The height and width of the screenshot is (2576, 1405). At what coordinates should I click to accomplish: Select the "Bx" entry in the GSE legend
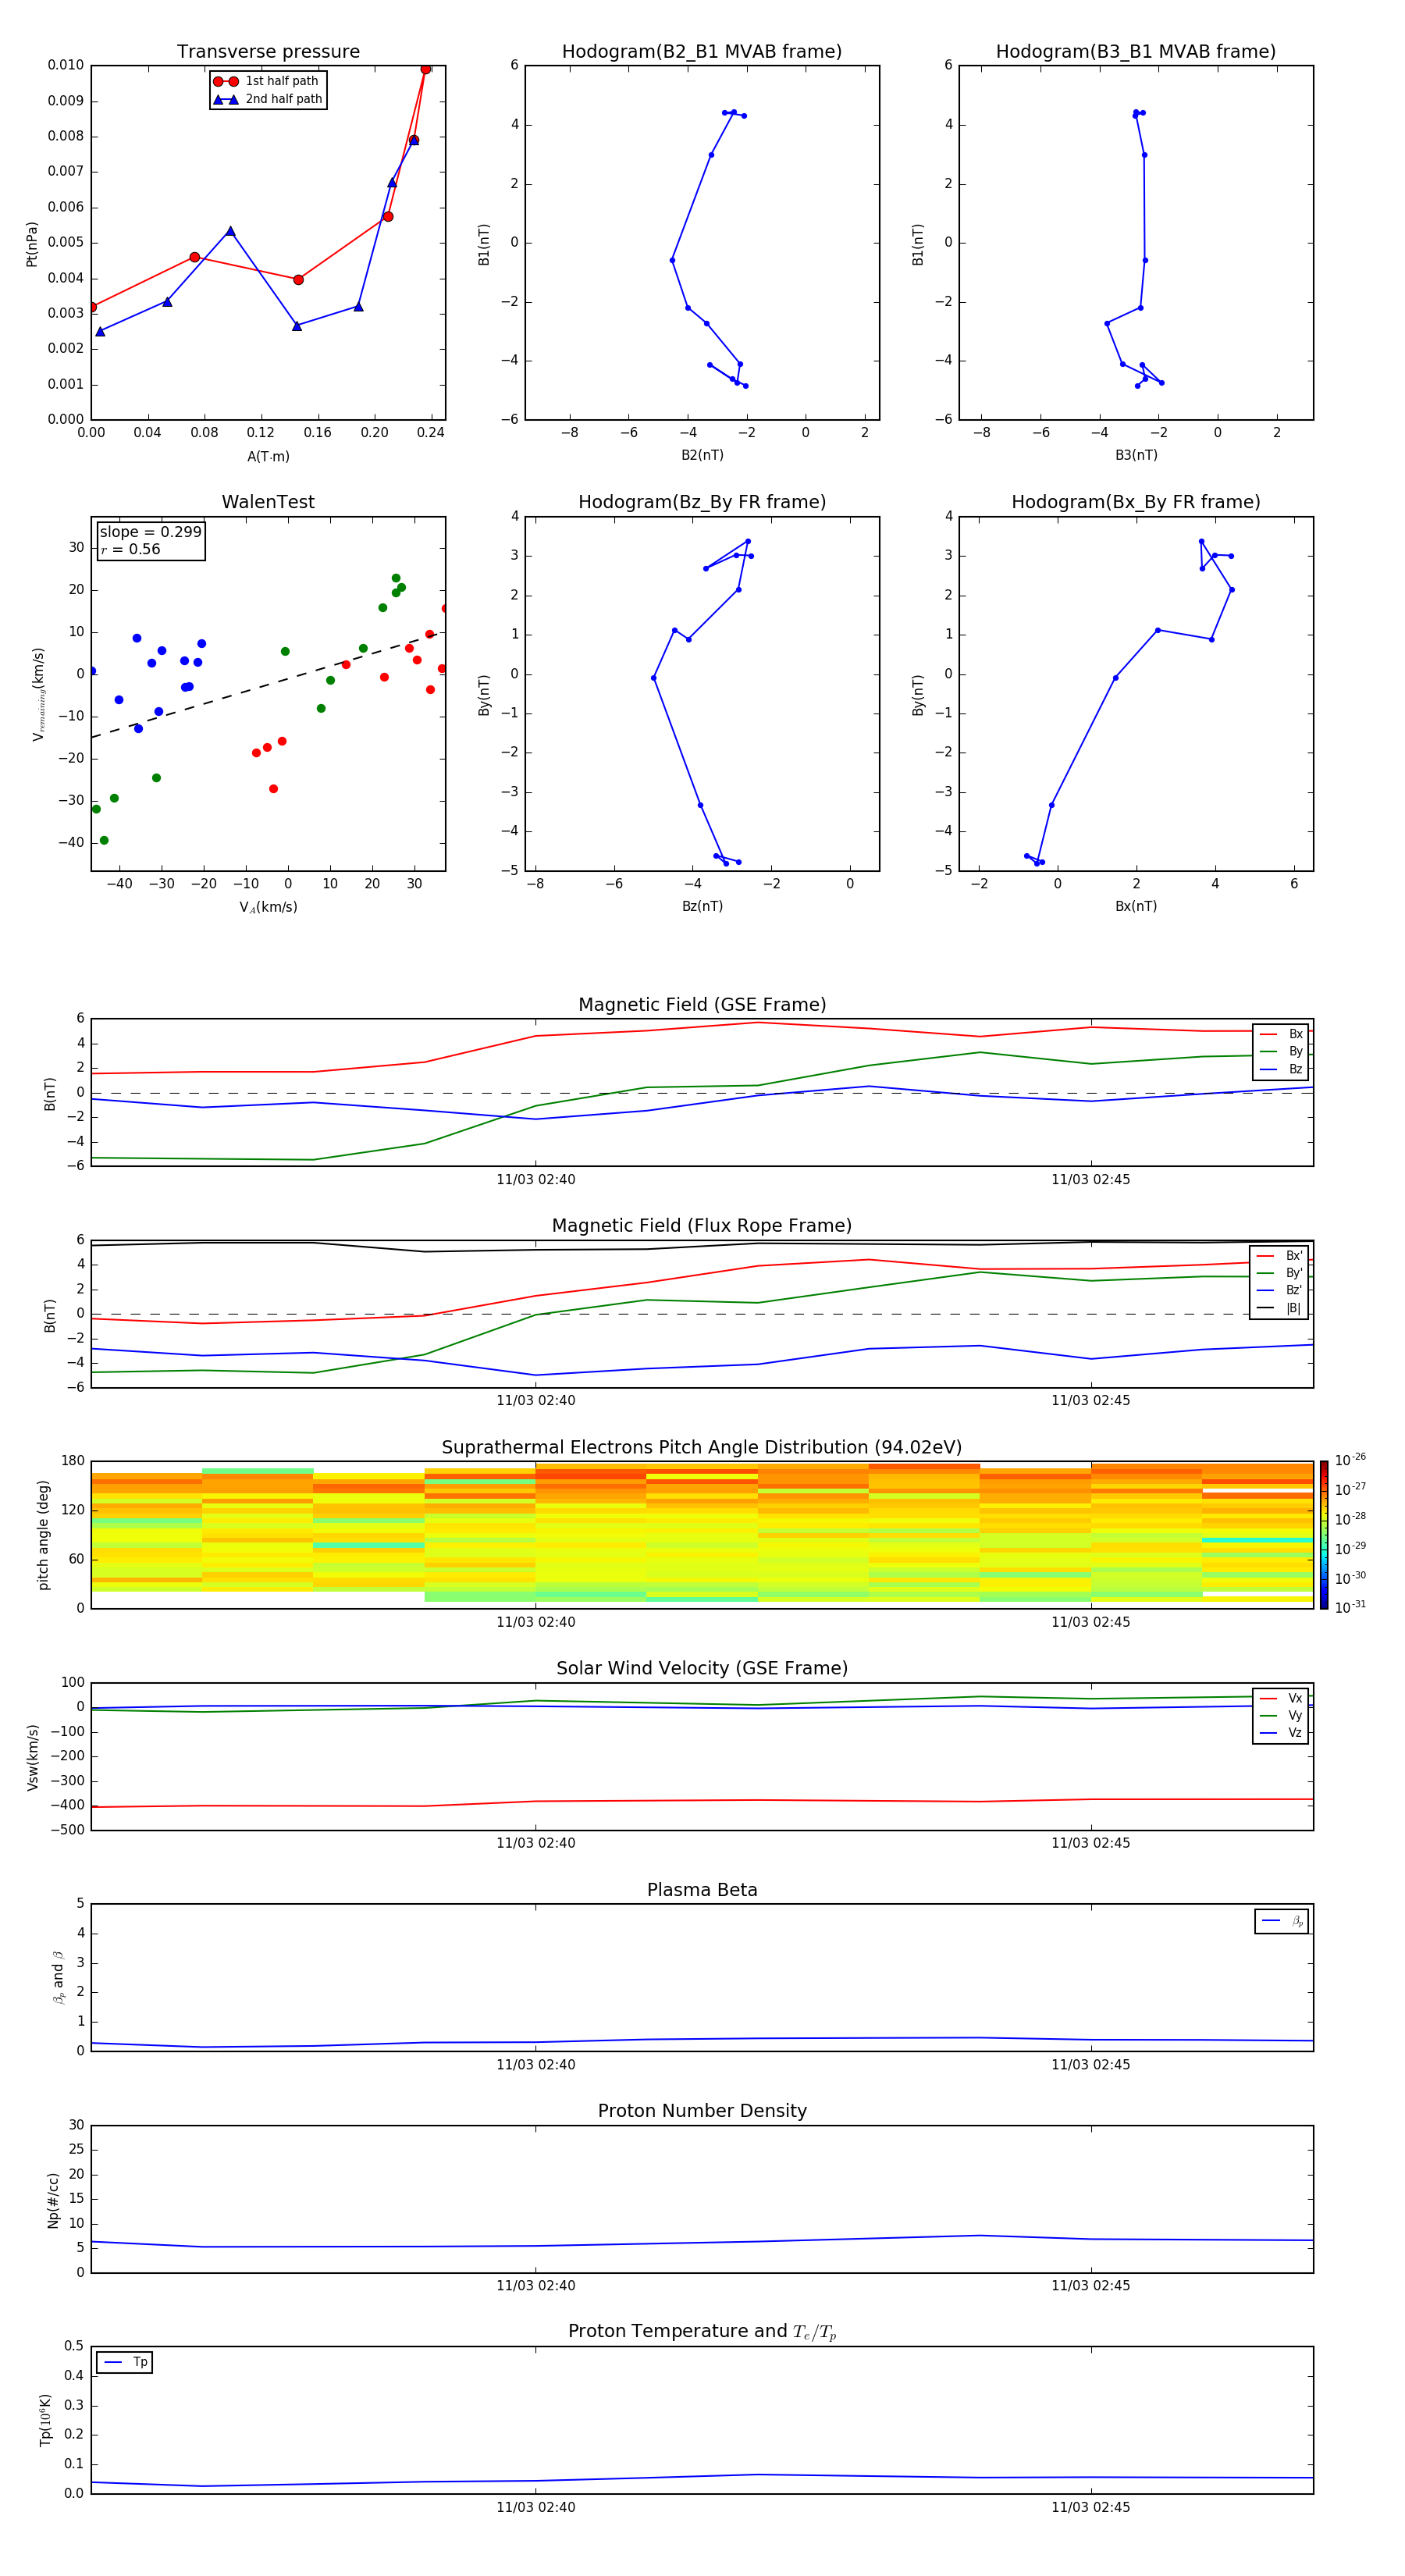1281,1034
